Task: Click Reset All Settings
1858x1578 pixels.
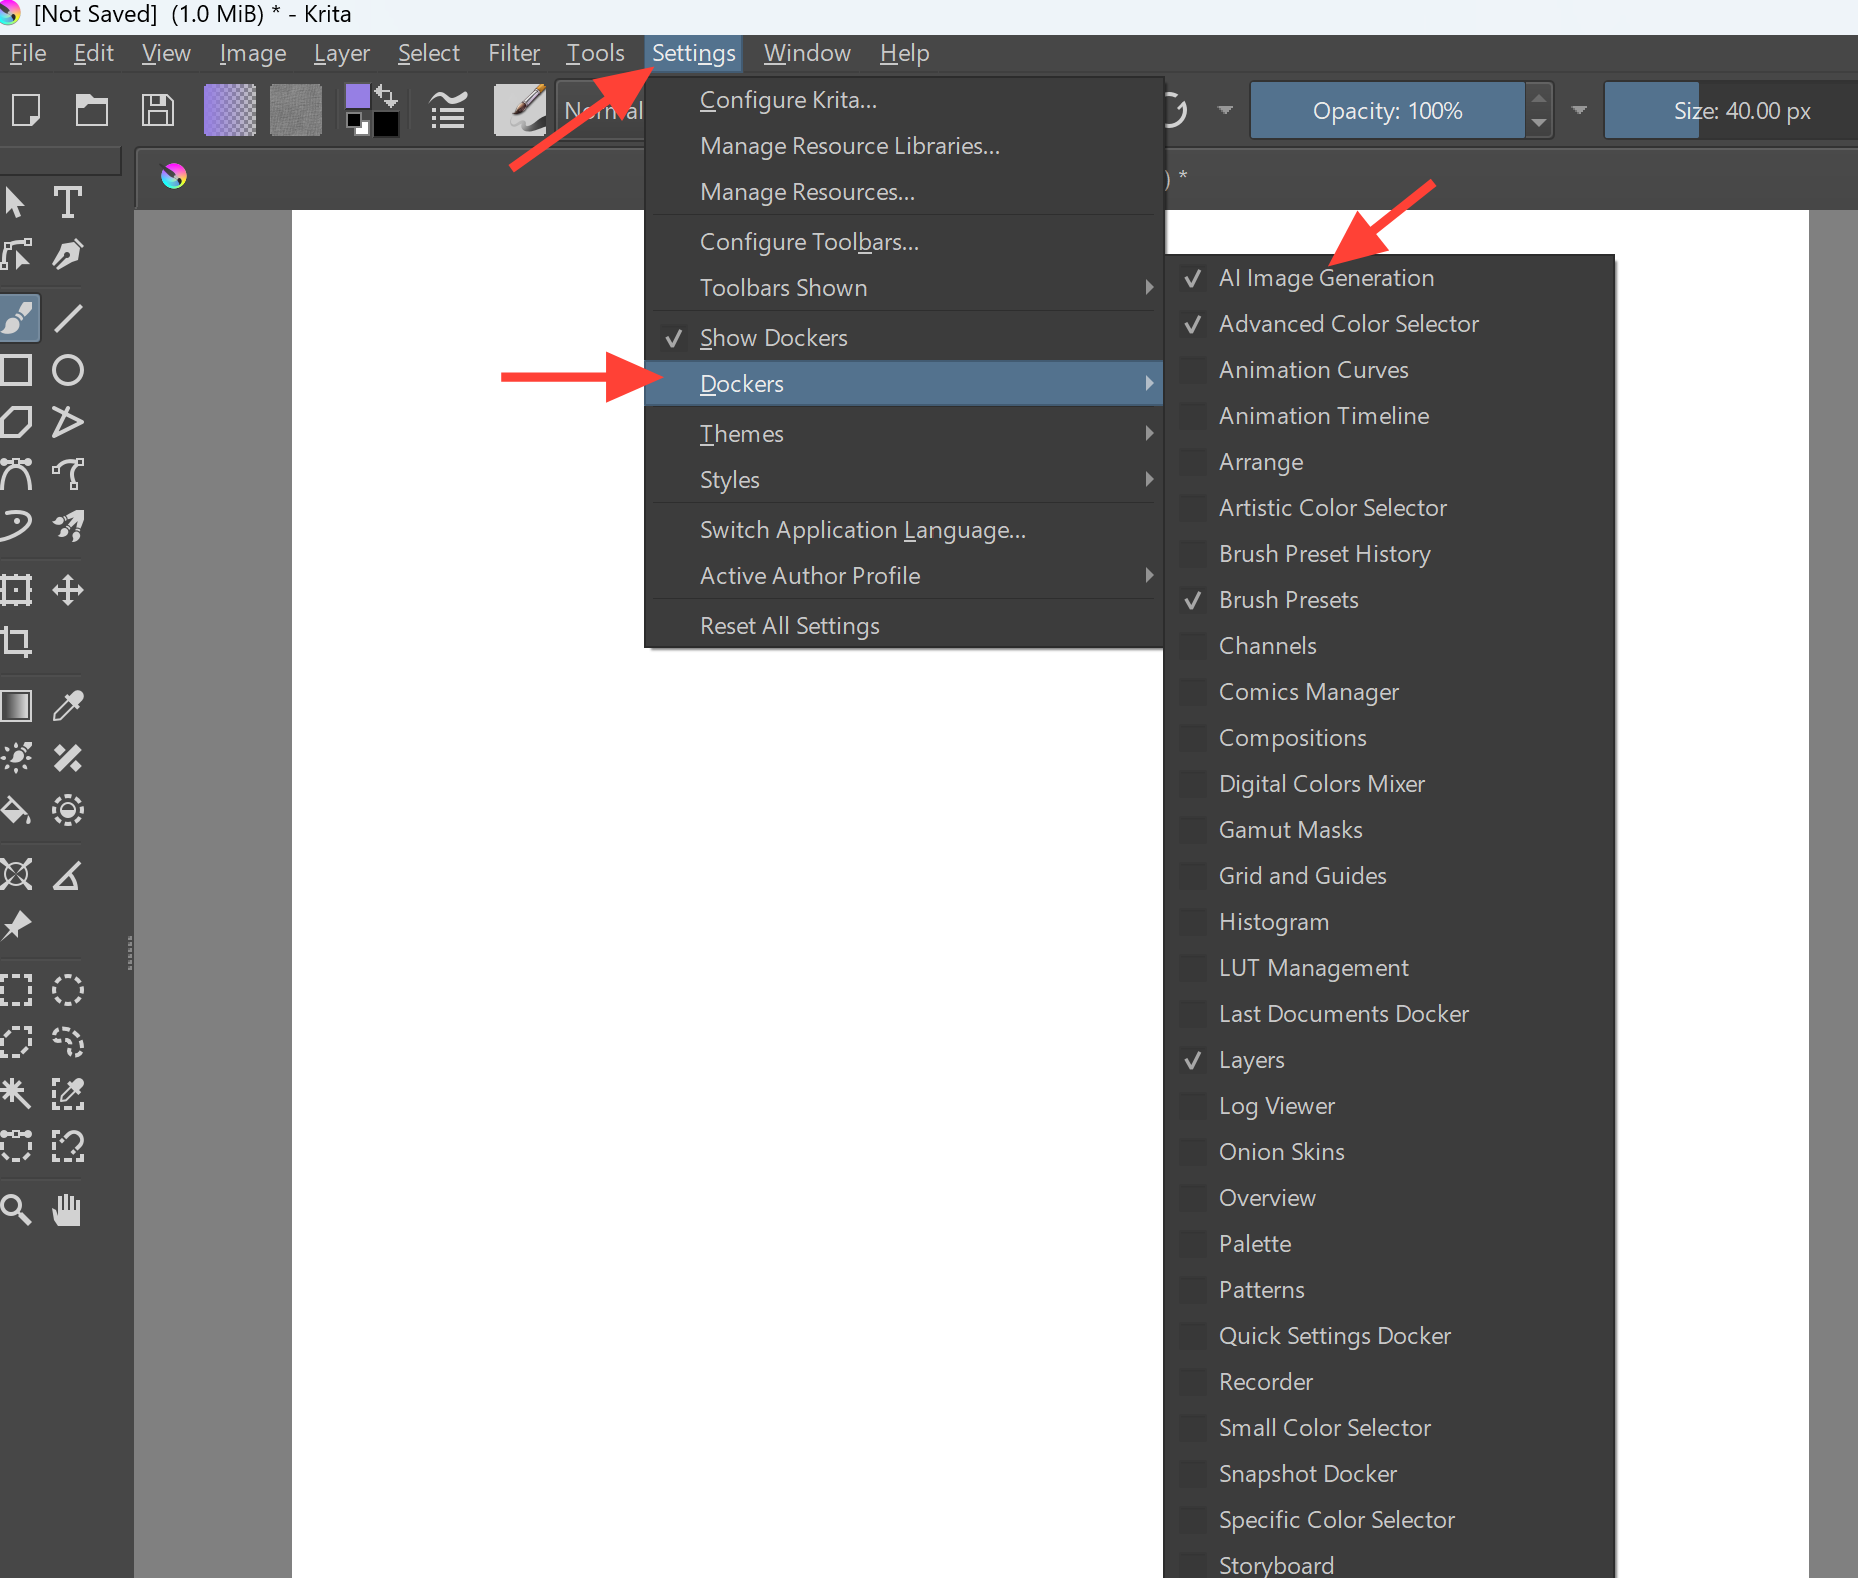Action: coord(789,625)
